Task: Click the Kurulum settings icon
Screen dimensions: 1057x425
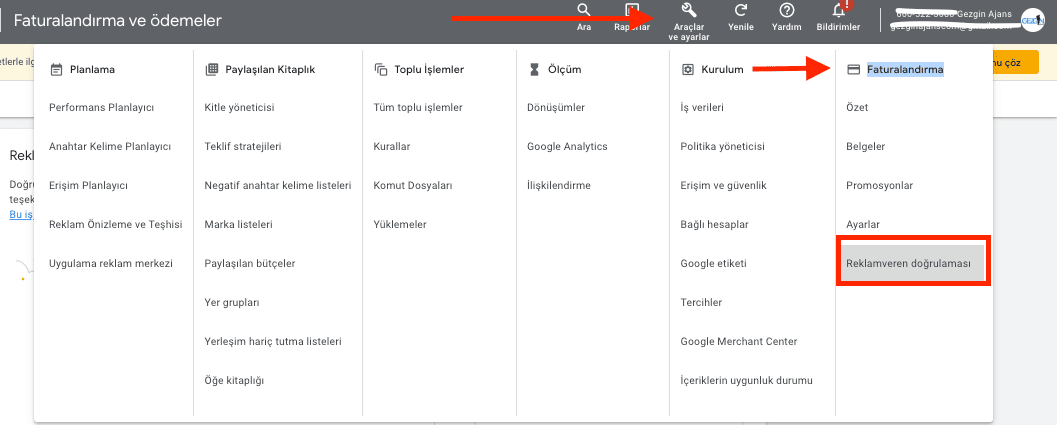Action: click(x=688, y=69)
